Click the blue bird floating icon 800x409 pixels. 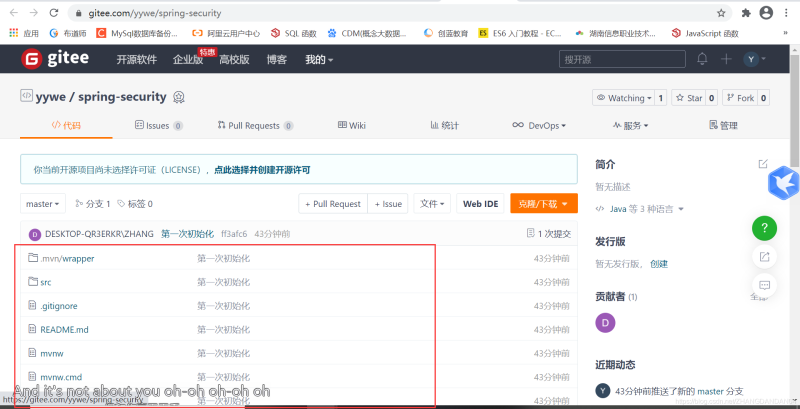tap(783, 184)
